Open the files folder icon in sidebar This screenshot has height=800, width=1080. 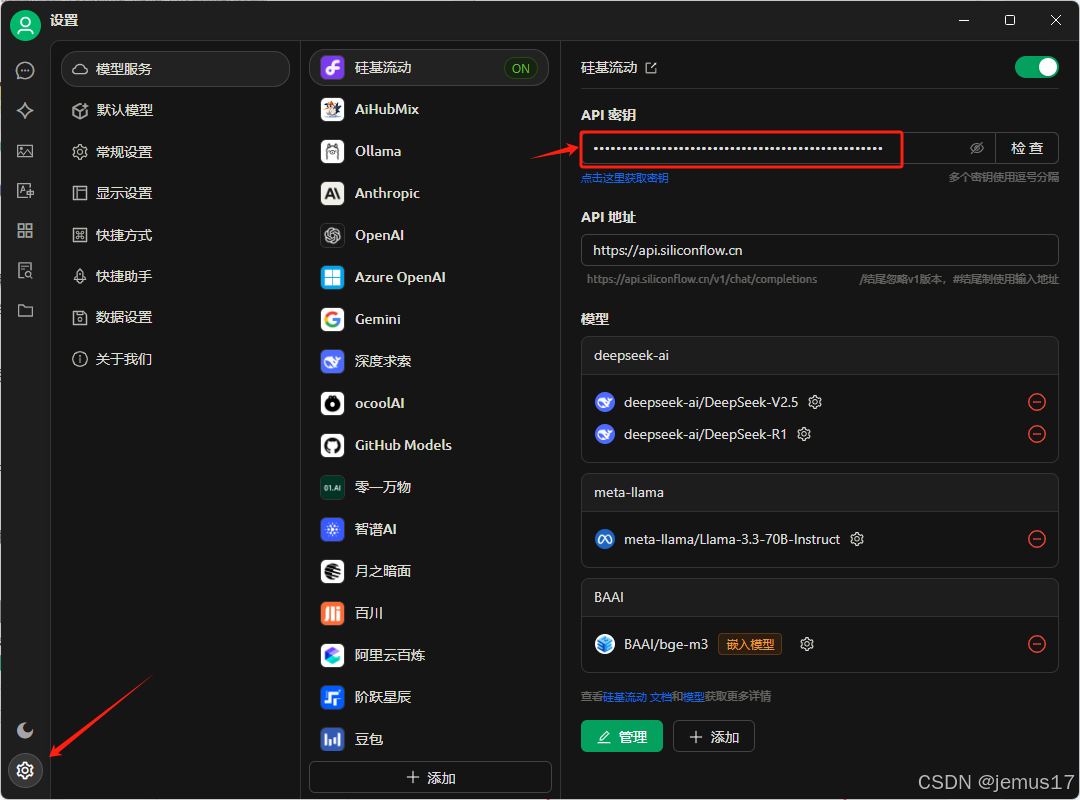point(25,310)
